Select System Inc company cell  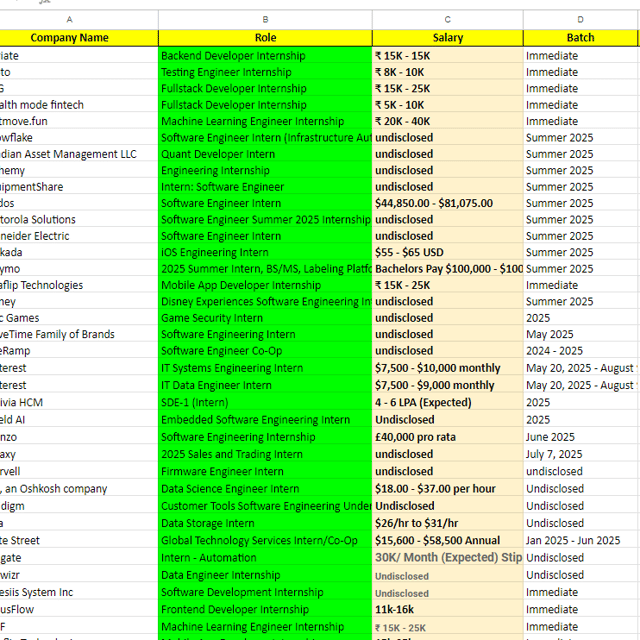coord(79,592)
